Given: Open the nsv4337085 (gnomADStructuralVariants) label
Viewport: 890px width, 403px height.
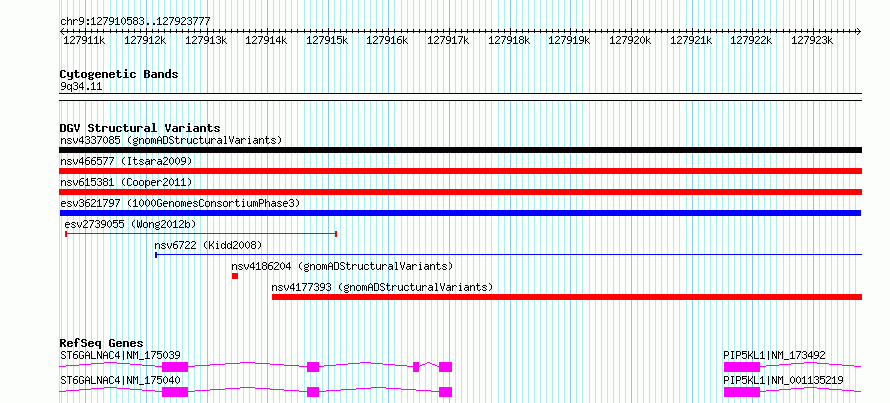Looking at the screenshot, I should click(x=171, y=140).
